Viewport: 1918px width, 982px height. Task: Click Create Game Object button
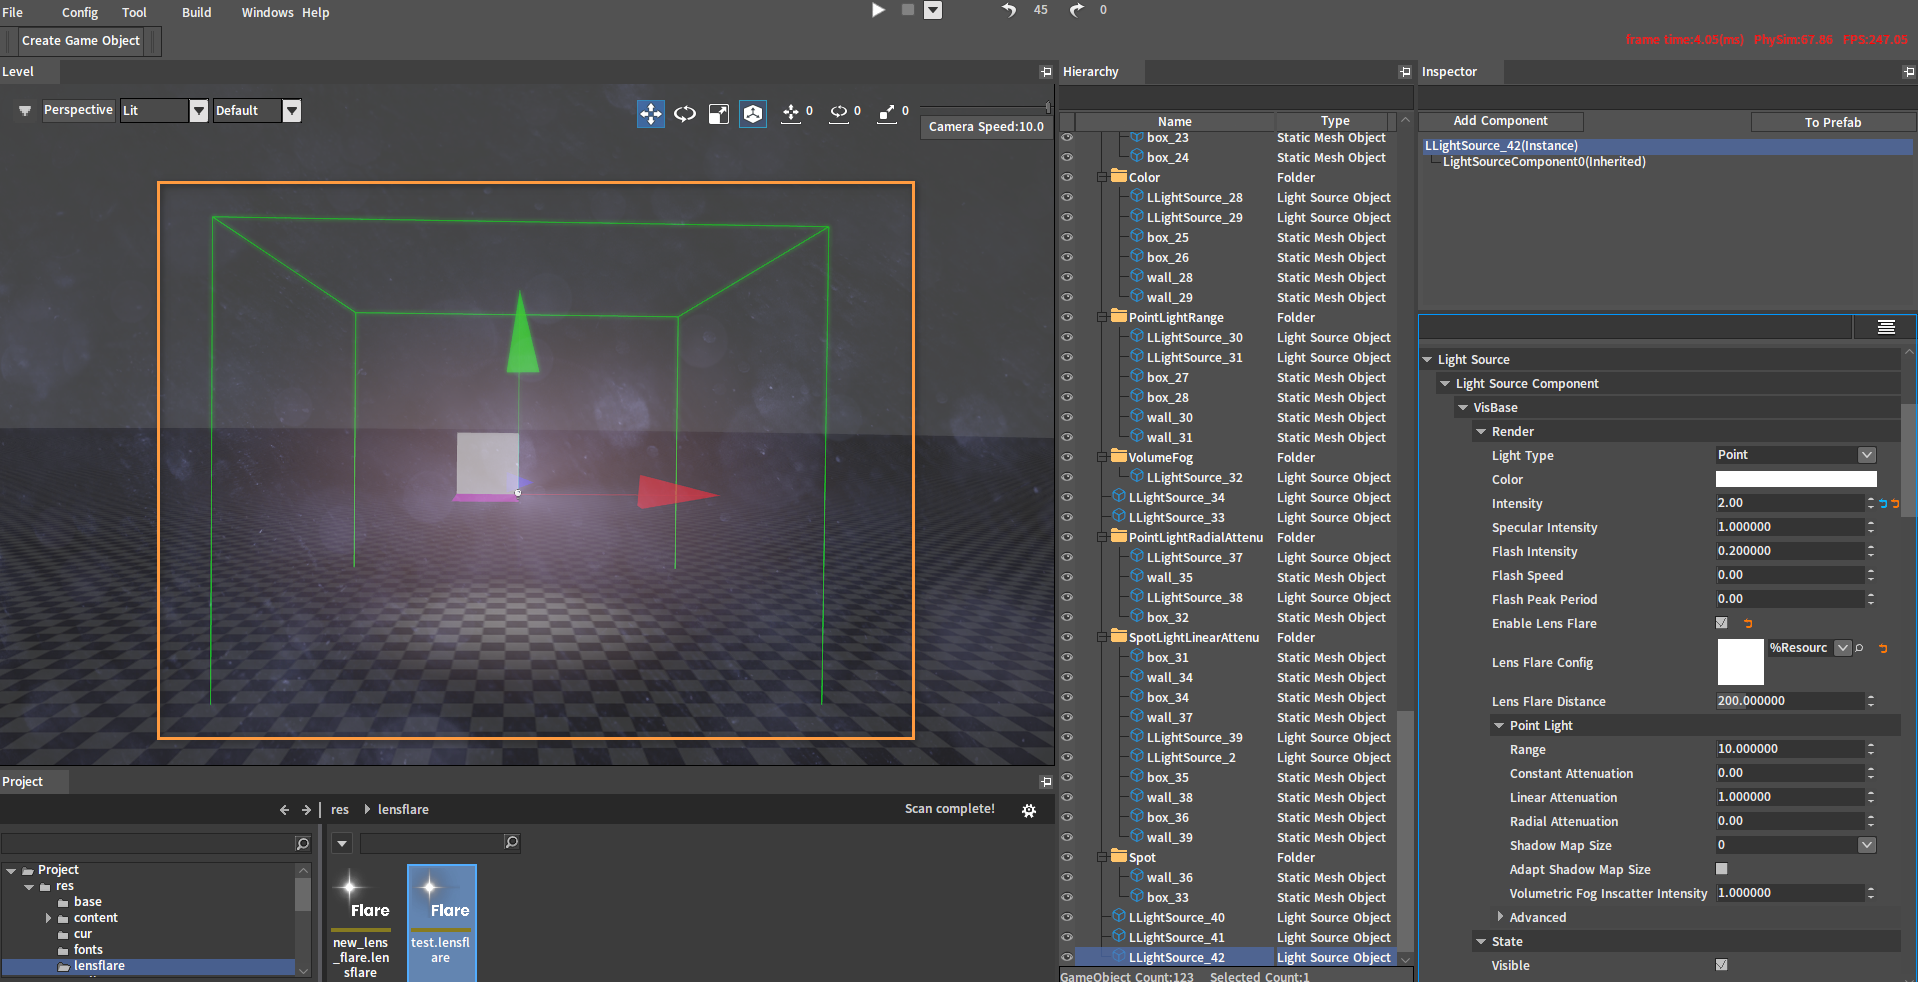[81, 41]
